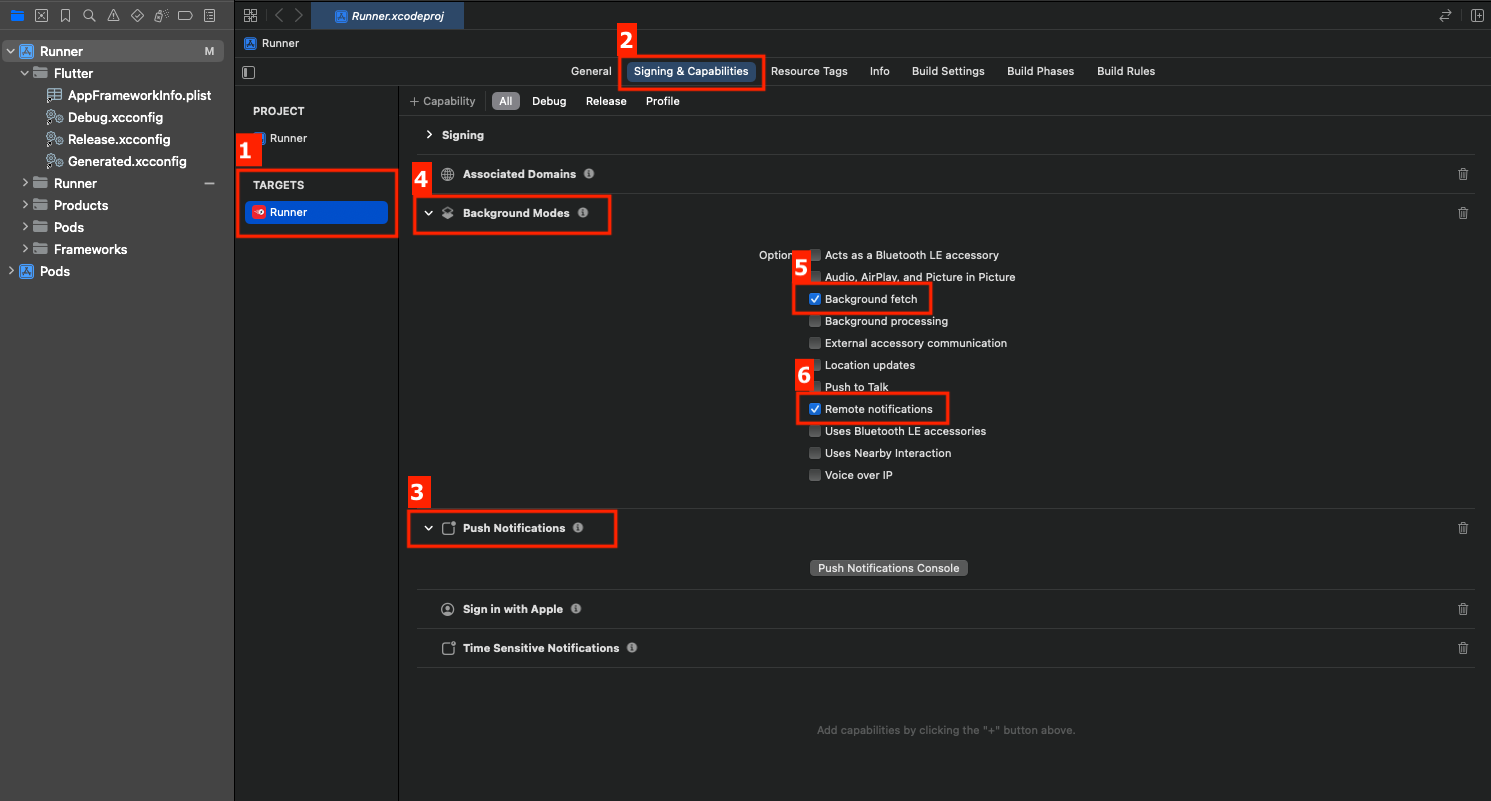Add an editor pane on the right
The height and width of the screenshot is (801, 1491).
pyautogui.click(x=1477, y=16)
